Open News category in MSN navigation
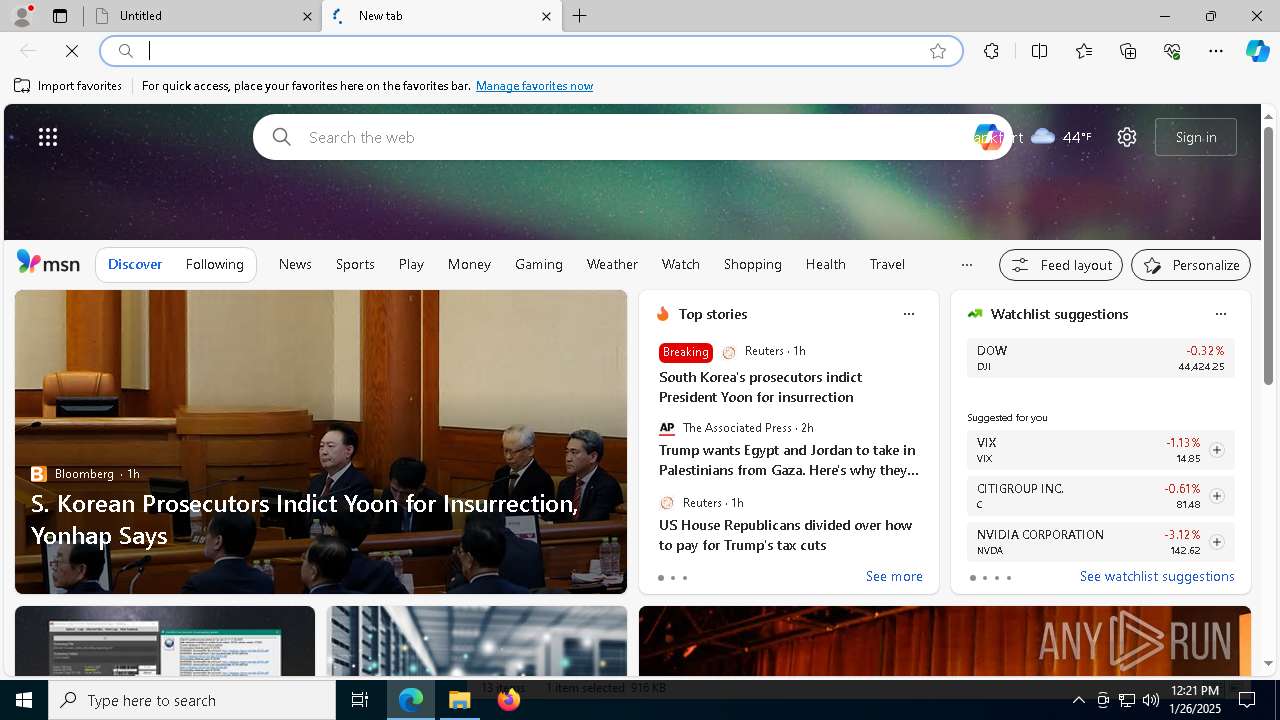 pyautogui.click(x=295, y=264)
